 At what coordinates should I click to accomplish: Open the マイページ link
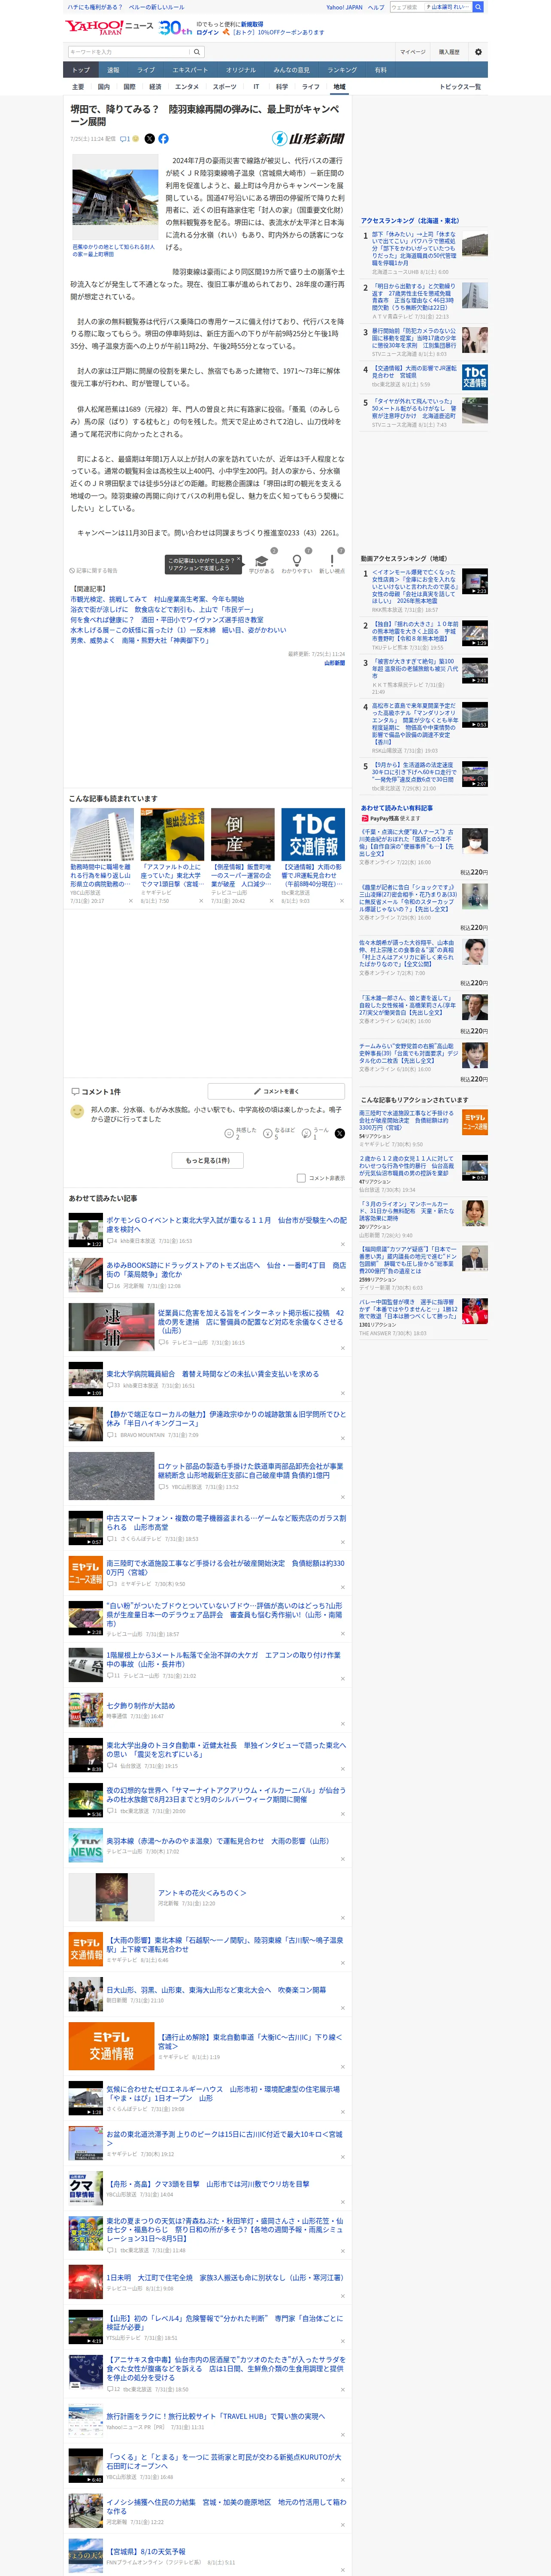[x=412, y=52]
